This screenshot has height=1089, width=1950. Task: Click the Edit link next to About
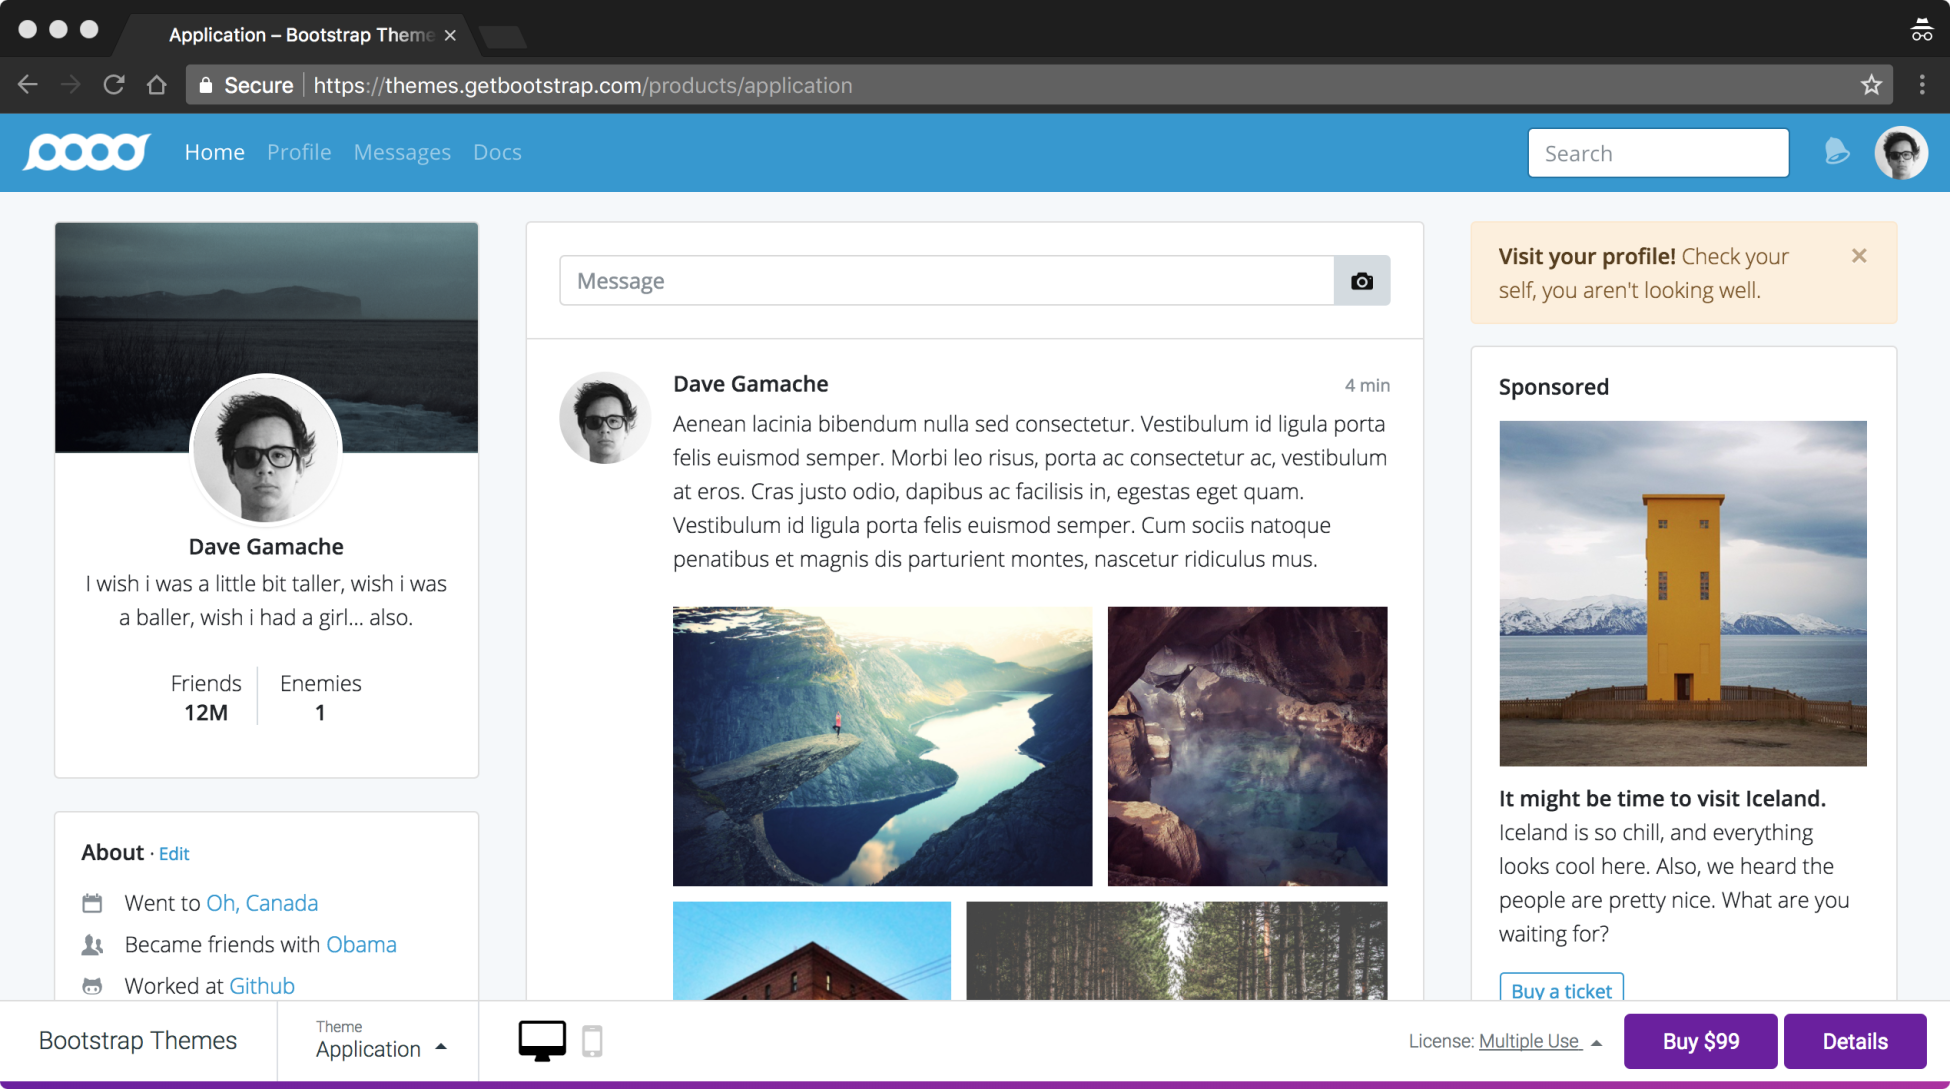click(x=174, y=853)
